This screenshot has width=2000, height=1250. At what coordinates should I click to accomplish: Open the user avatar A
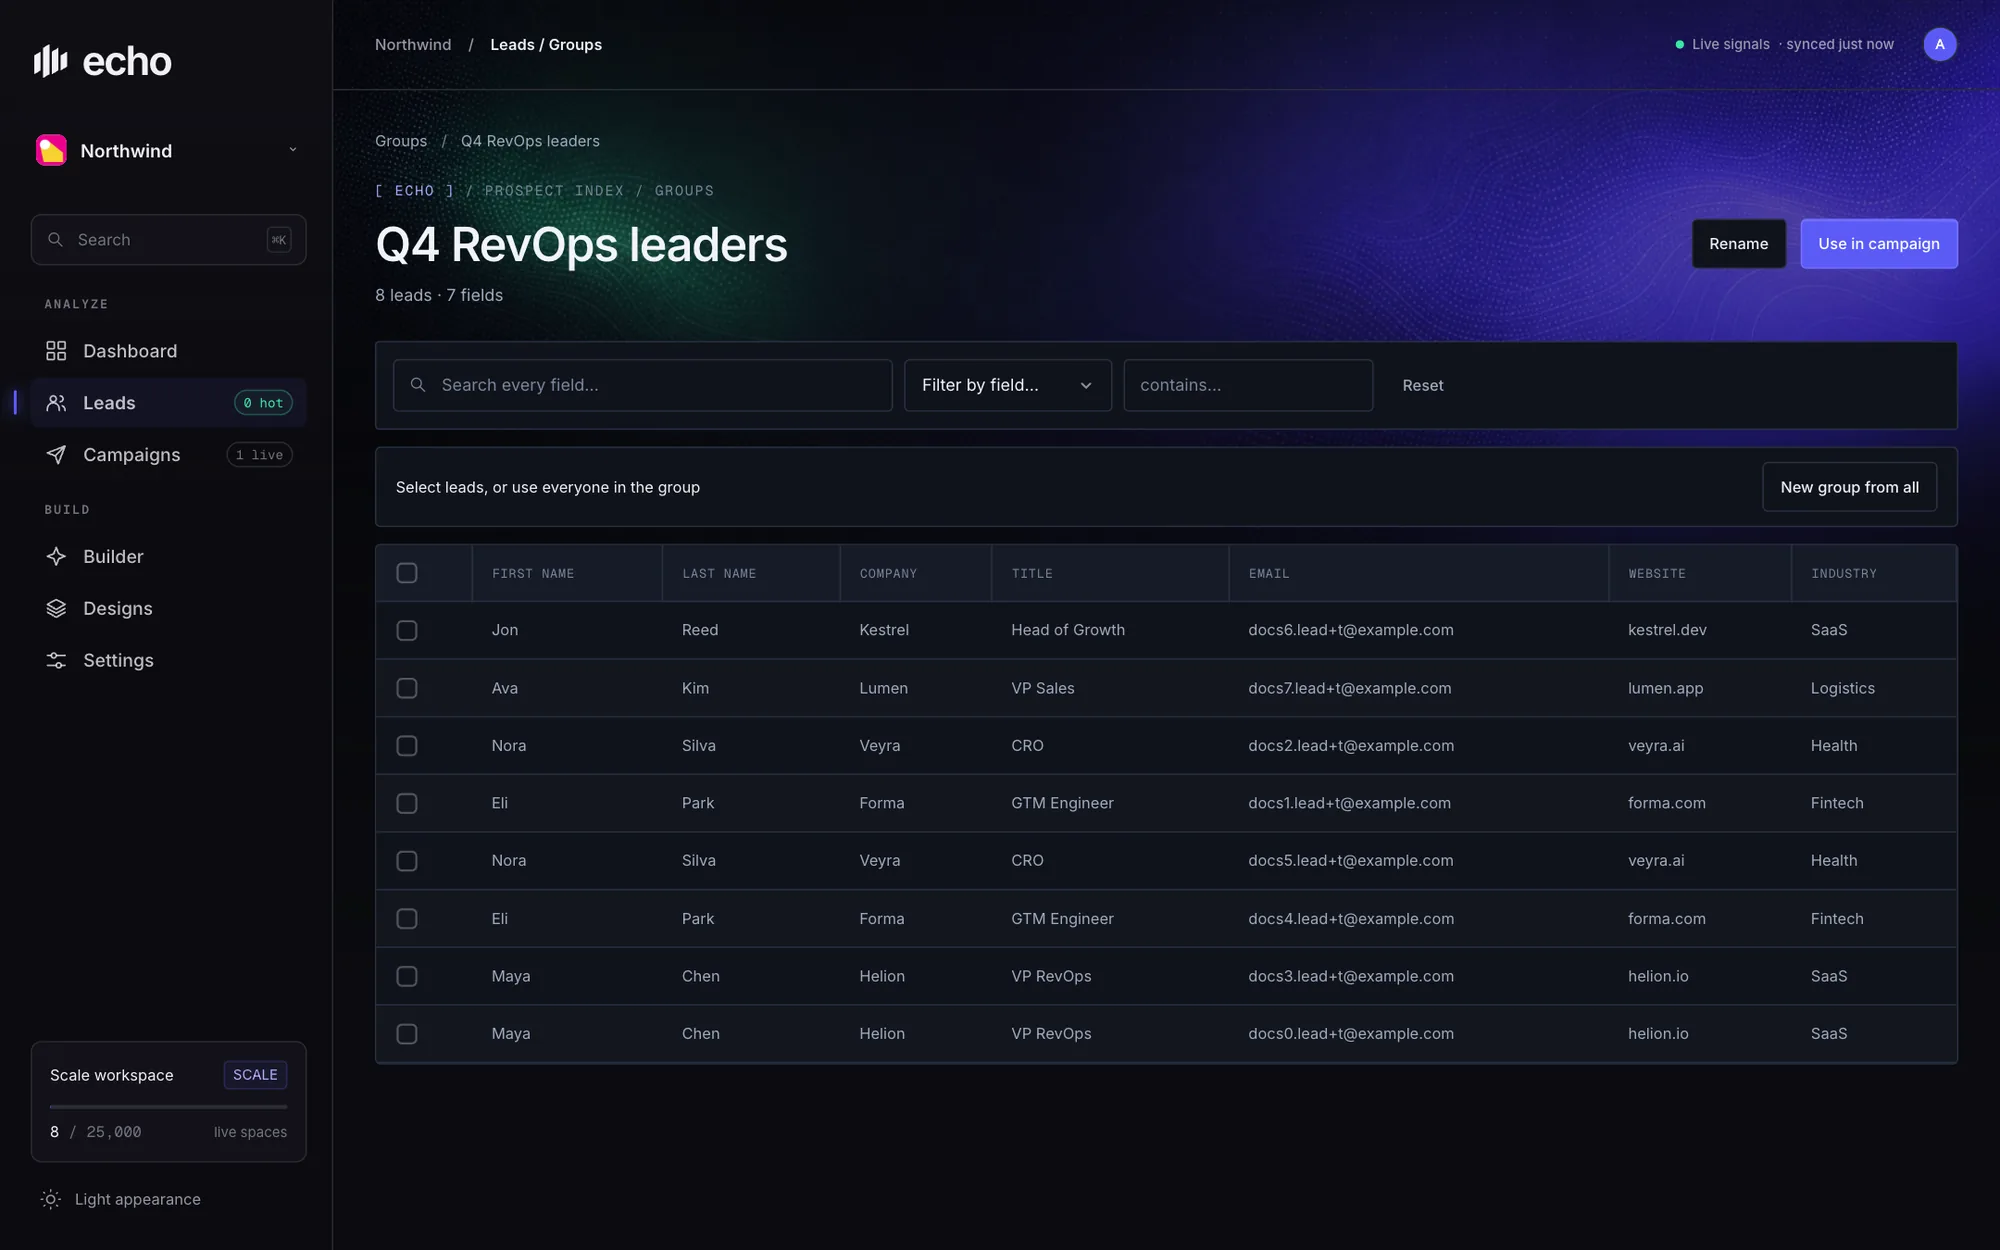click(x=1940, y=44)
